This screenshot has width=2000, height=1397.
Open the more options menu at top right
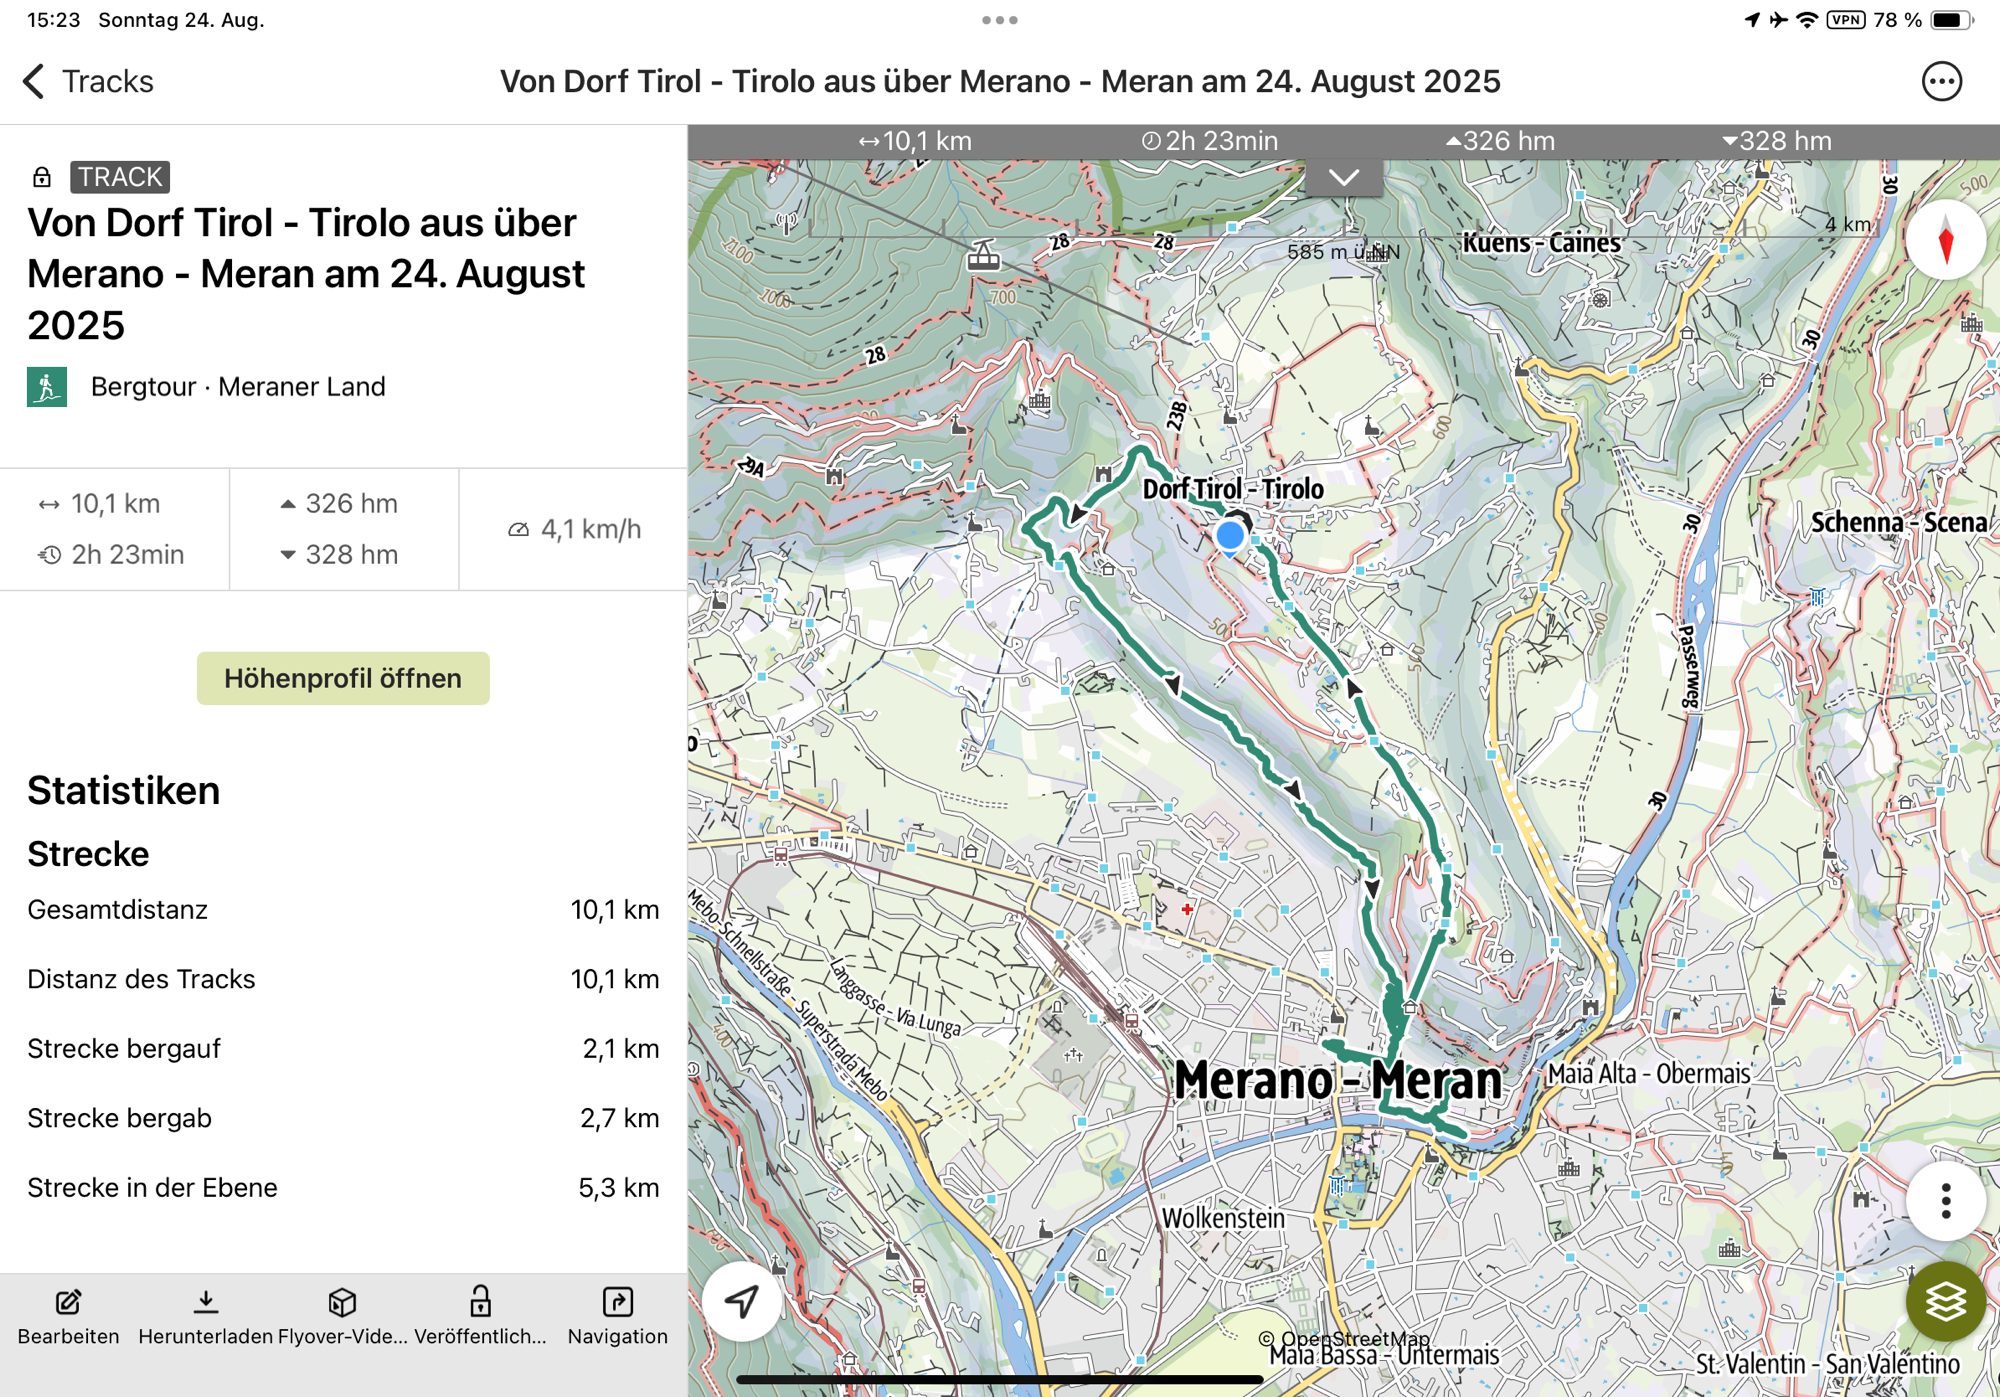(1941, 82)
